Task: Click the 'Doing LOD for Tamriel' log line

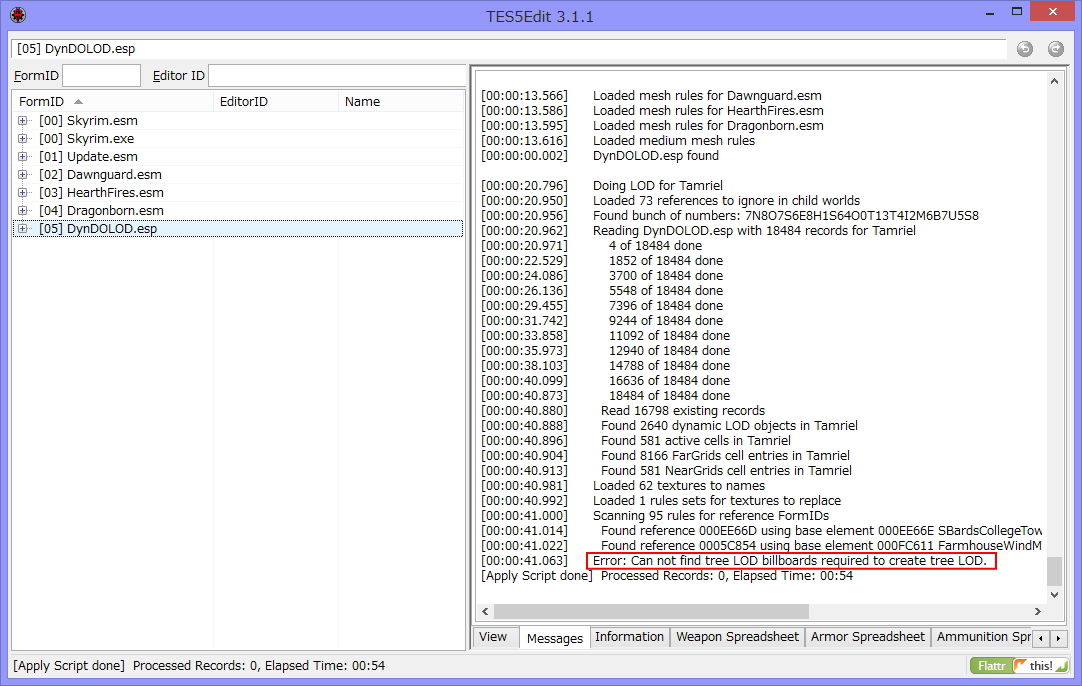Action: (x=658, y=186)
